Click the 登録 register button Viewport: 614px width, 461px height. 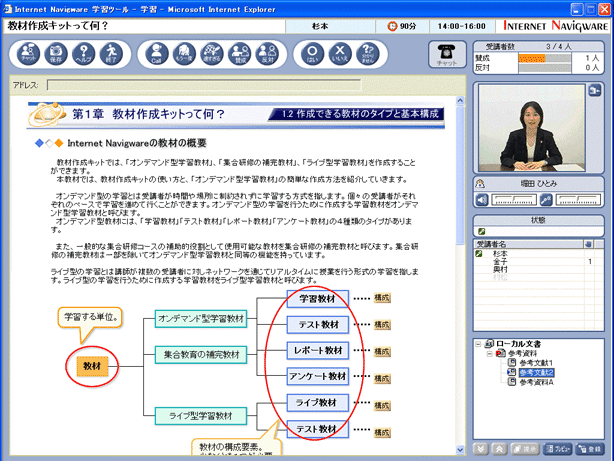(590, 449)
